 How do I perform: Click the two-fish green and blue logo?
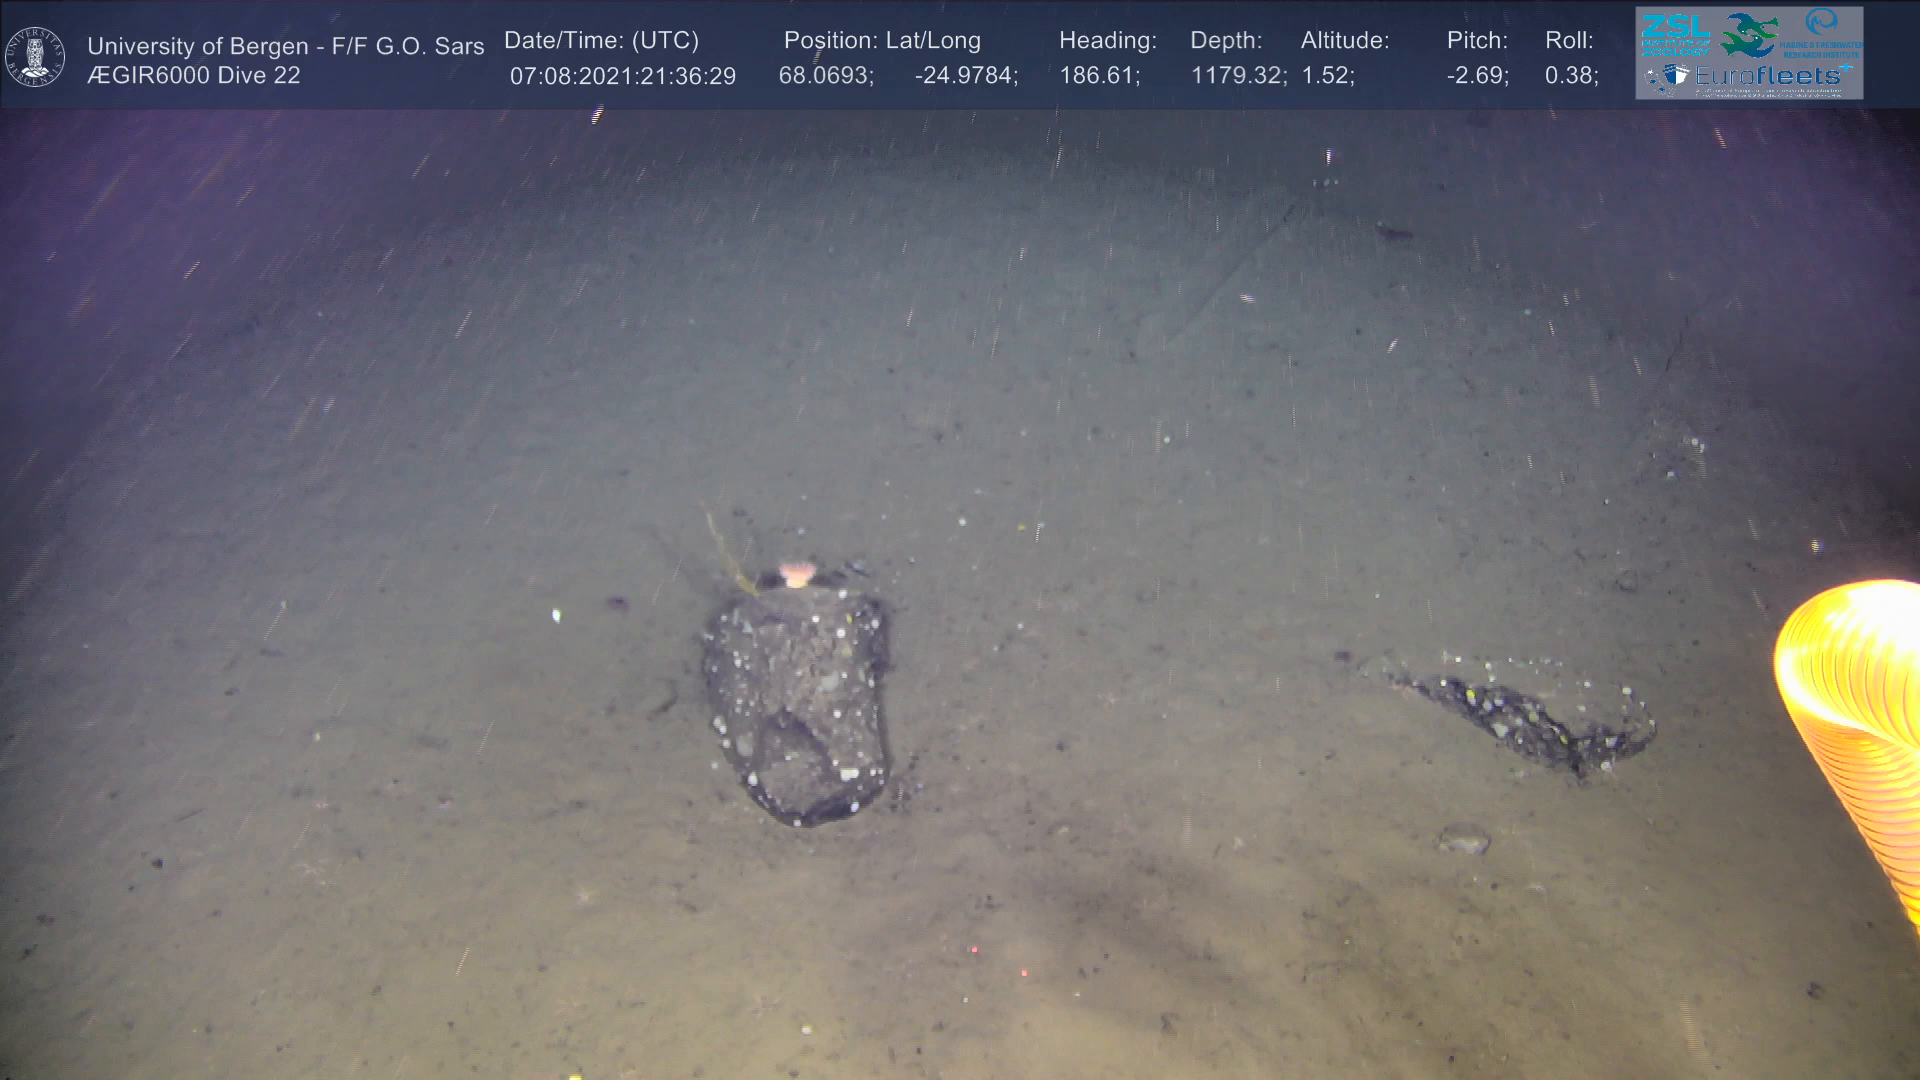coord(1749,35)
